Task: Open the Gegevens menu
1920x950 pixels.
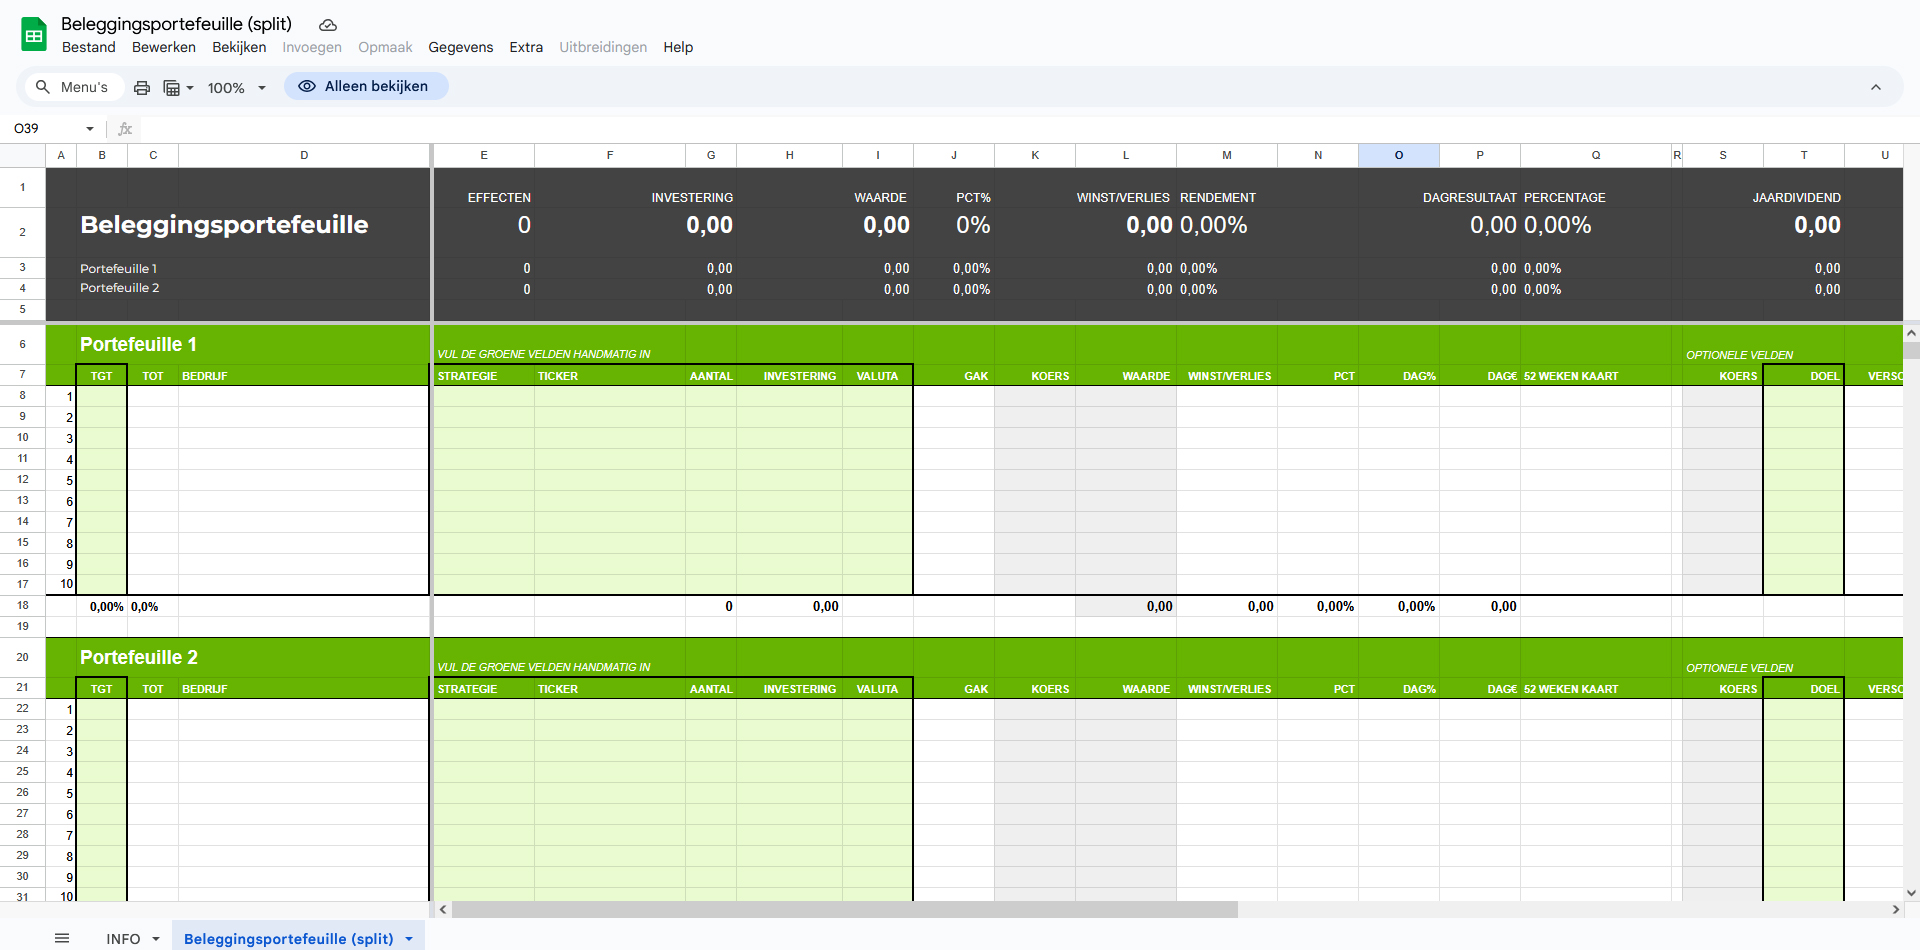Action: (461, 47)
